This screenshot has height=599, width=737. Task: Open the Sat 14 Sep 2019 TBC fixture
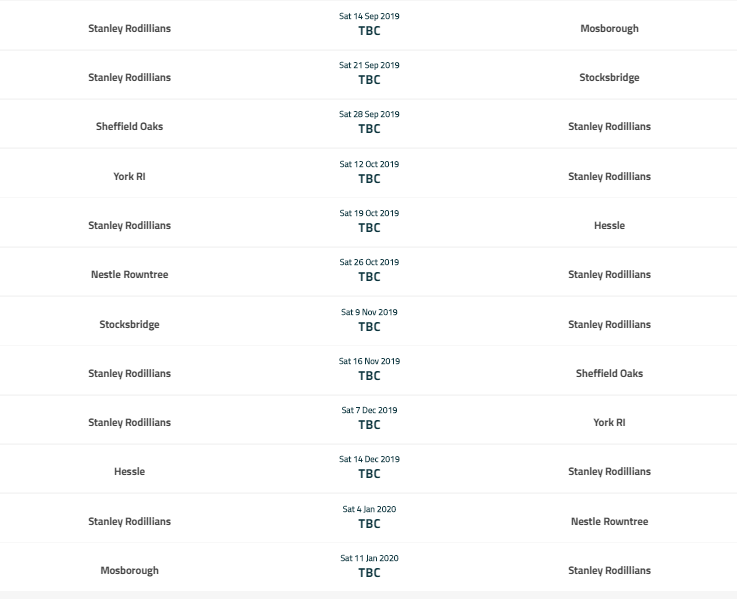coord(369,24)
